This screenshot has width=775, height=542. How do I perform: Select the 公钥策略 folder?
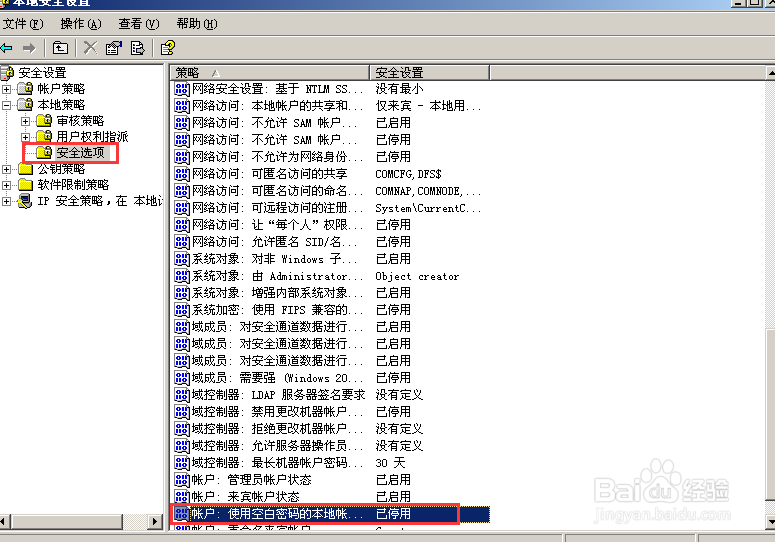click(61, 169)
